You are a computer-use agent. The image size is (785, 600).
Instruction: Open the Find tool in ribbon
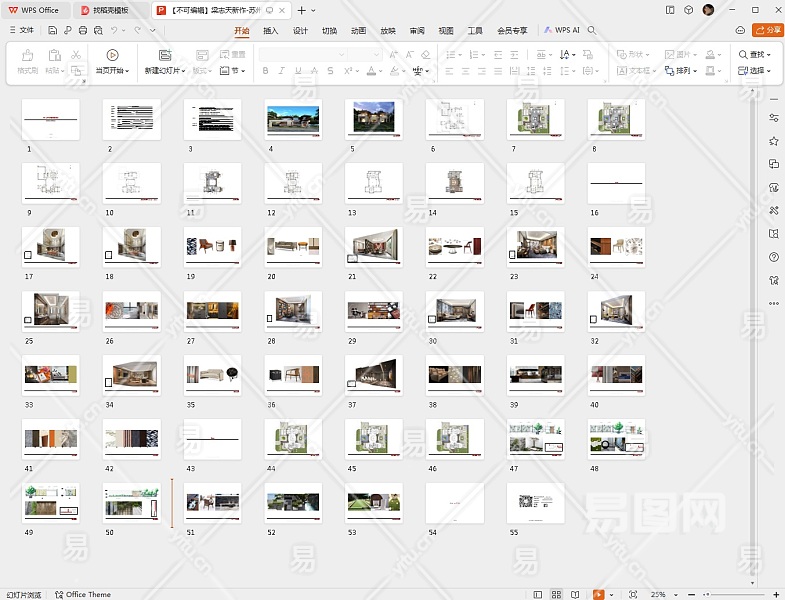[x=754, y=55]
